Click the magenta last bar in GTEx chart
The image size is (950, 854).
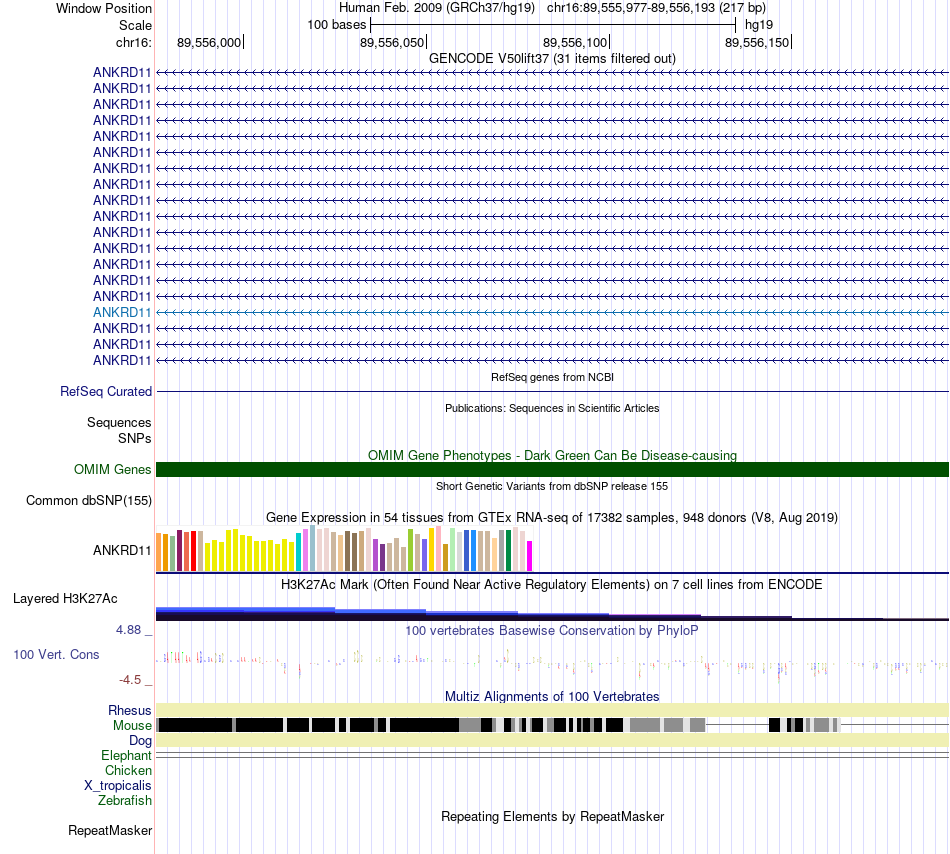[x=530, y=556]
